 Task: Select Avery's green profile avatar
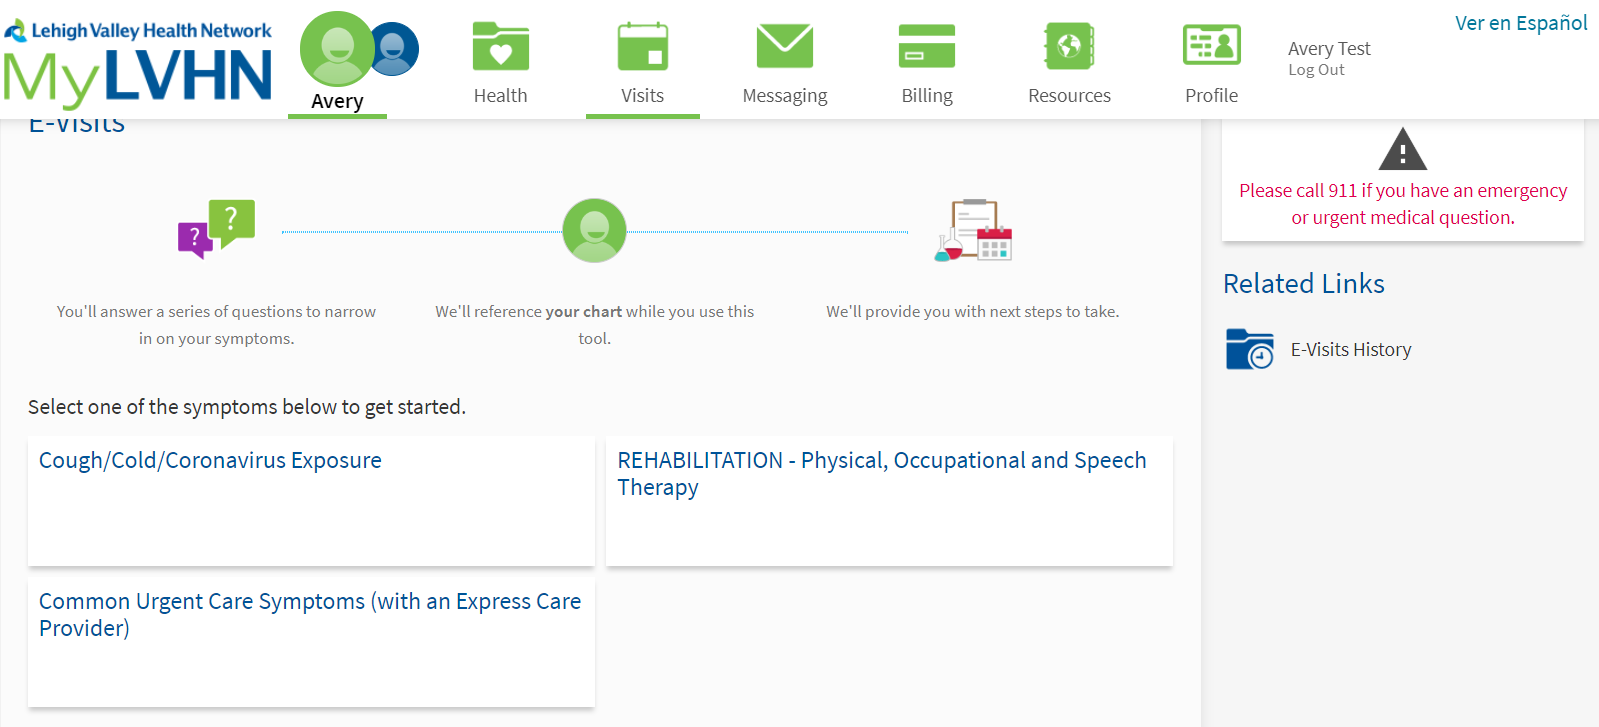[x=337, y=49]
